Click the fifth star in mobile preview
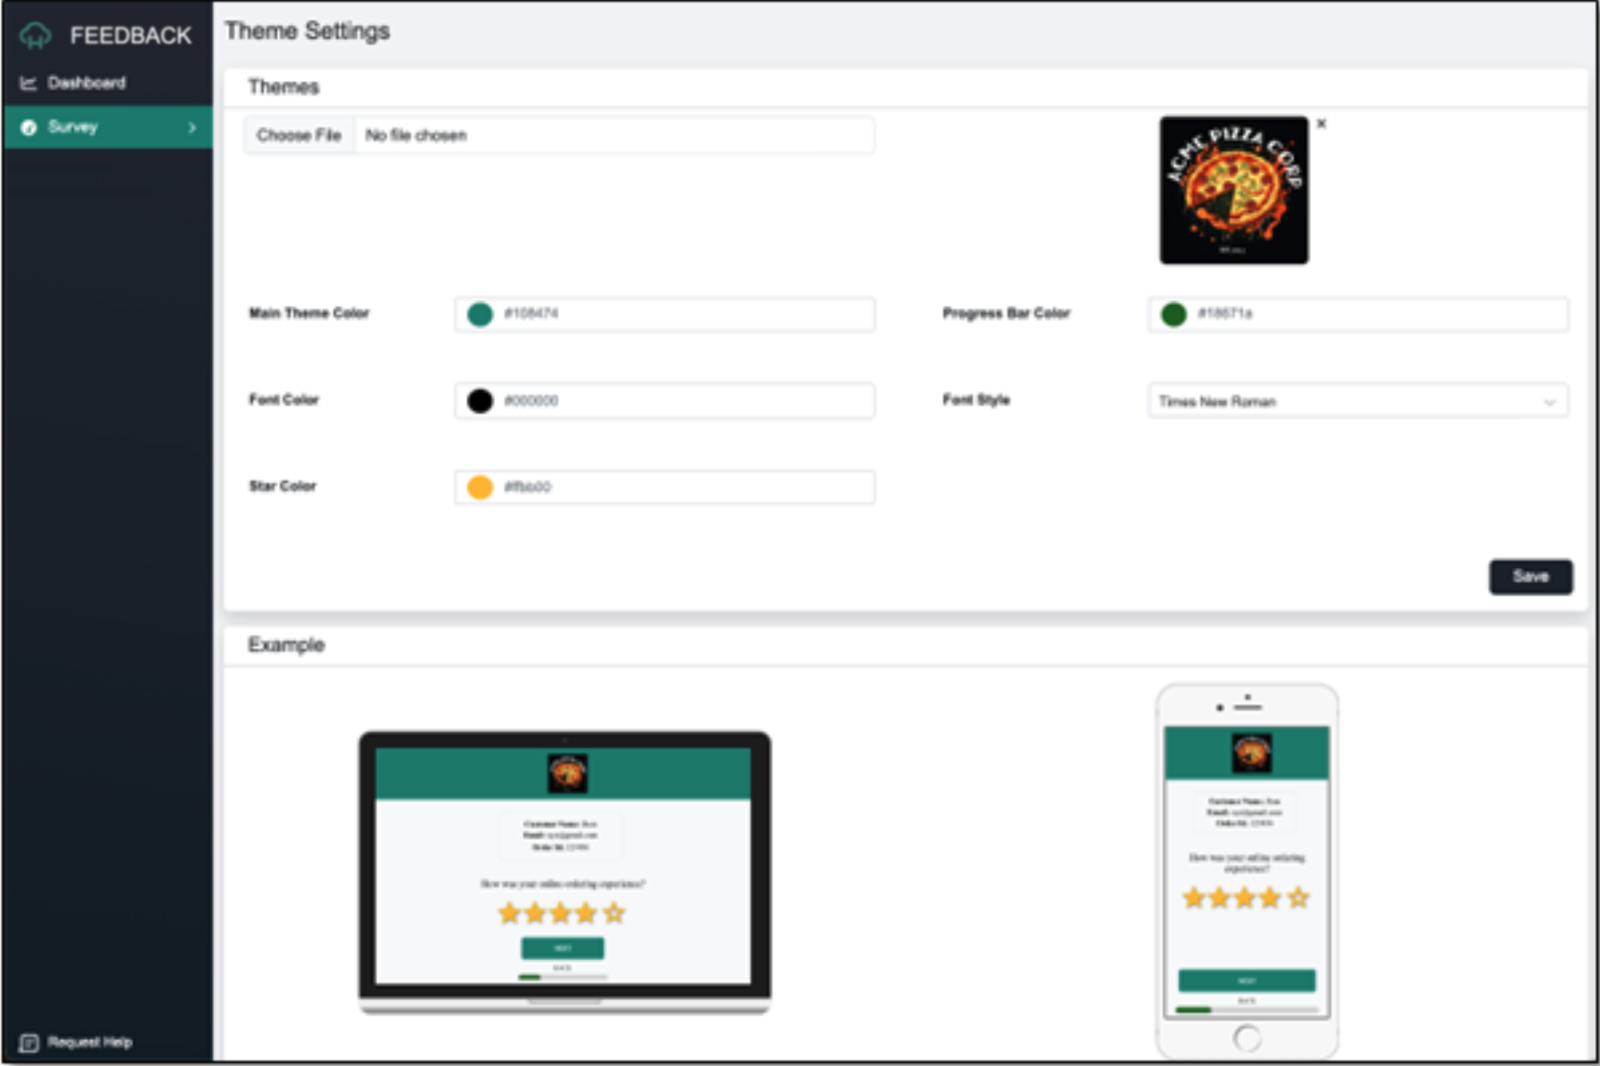 tap(1297, 898)
